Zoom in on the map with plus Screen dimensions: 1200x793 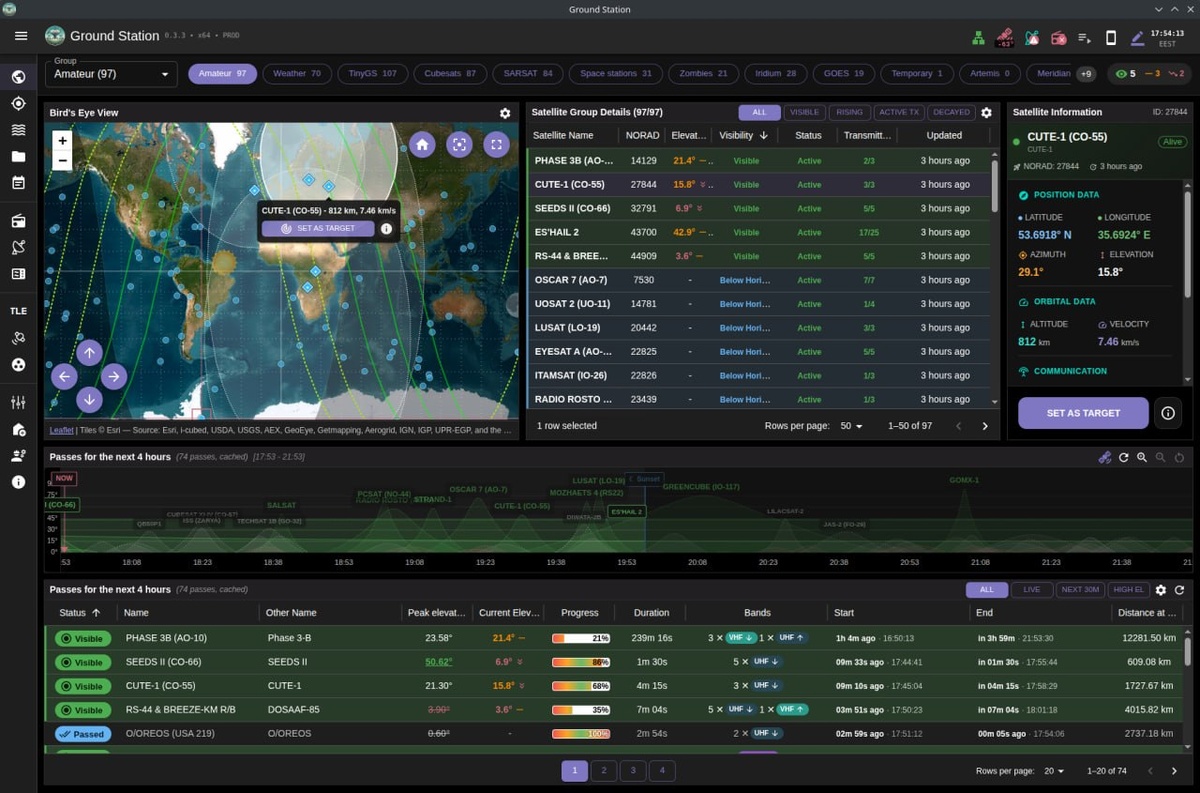62,141
